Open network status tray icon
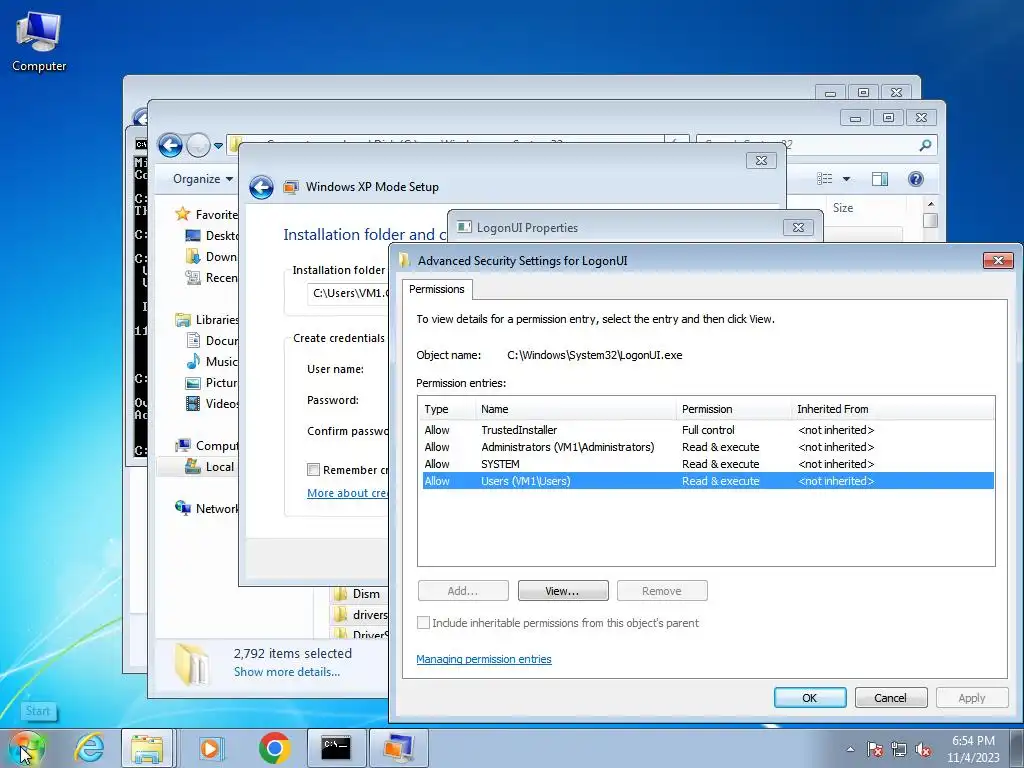This screenshot has width=1024, height=768. (899, 749)
